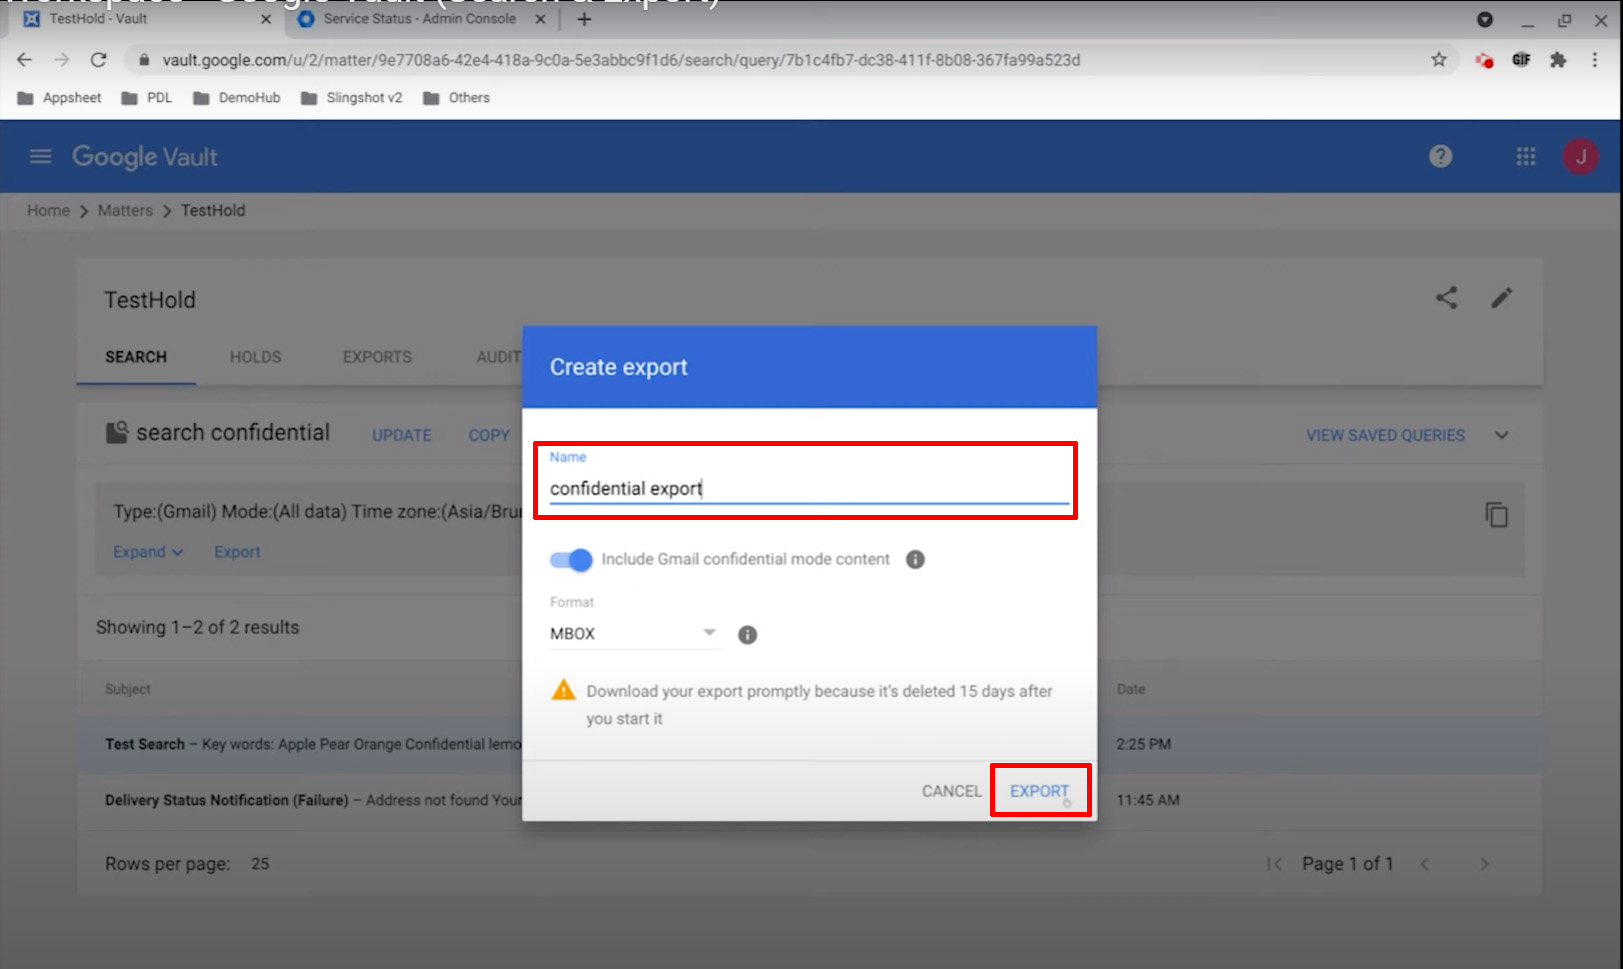Open the Google apps grid
This screenshot has width=1623, height=969.
click(1524, 156)
